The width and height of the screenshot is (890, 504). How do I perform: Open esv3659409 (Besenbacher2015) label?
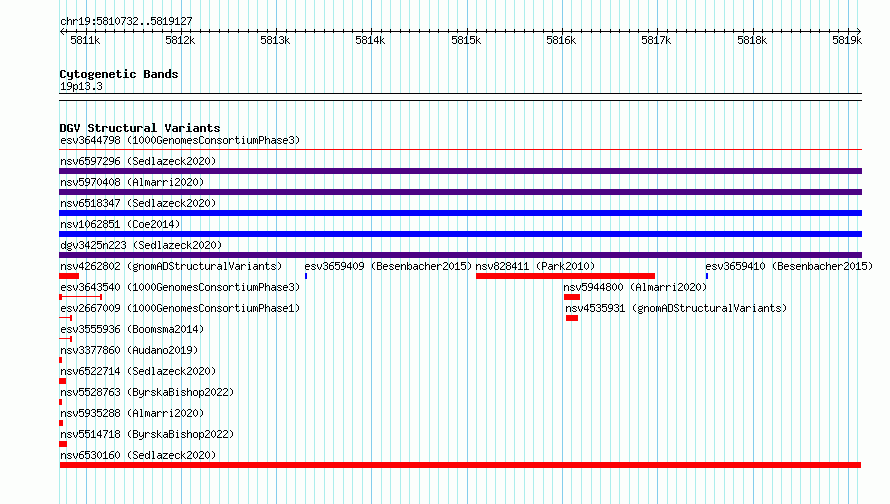click(388, 266)
